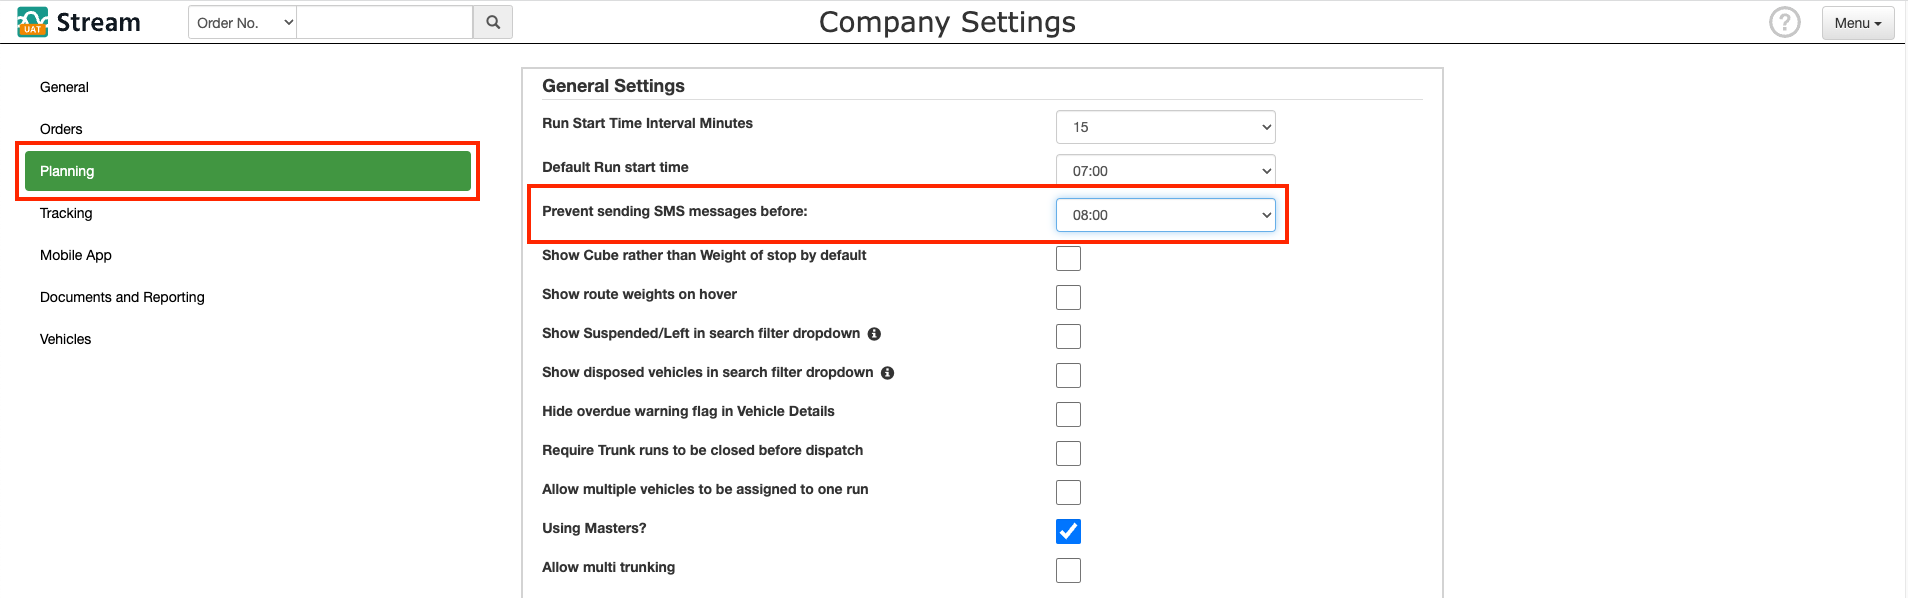Uncheck the Using Masters? checkbox
Screen dimensions: 1908x598
1068,531
